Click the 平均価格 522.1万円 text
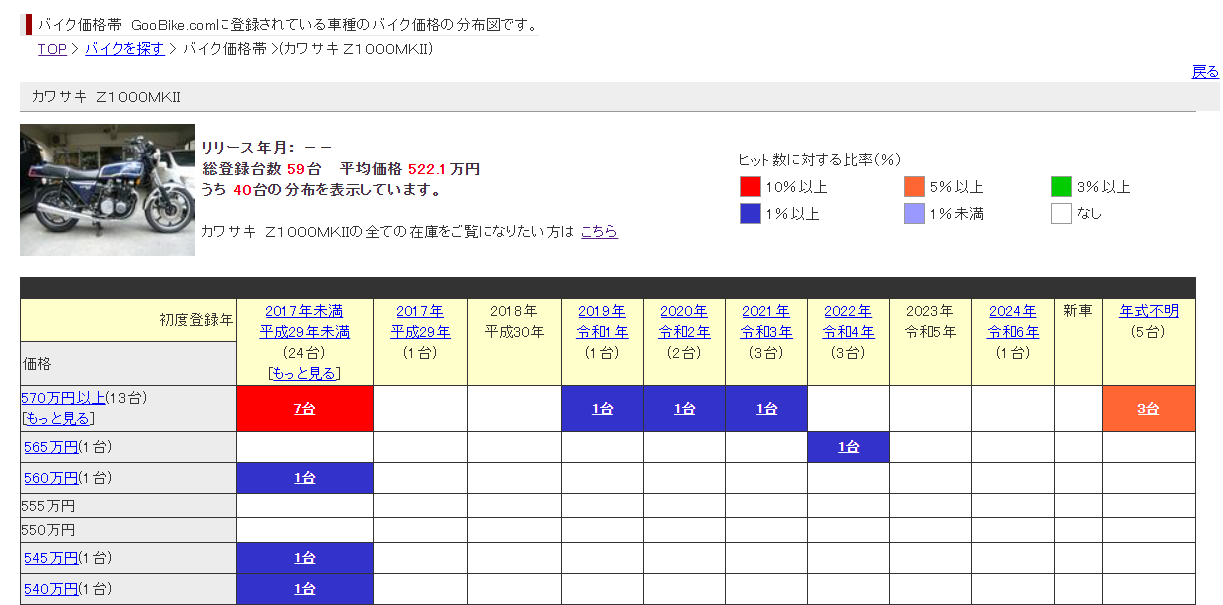The image size is (1223, 605). point(410,169)
